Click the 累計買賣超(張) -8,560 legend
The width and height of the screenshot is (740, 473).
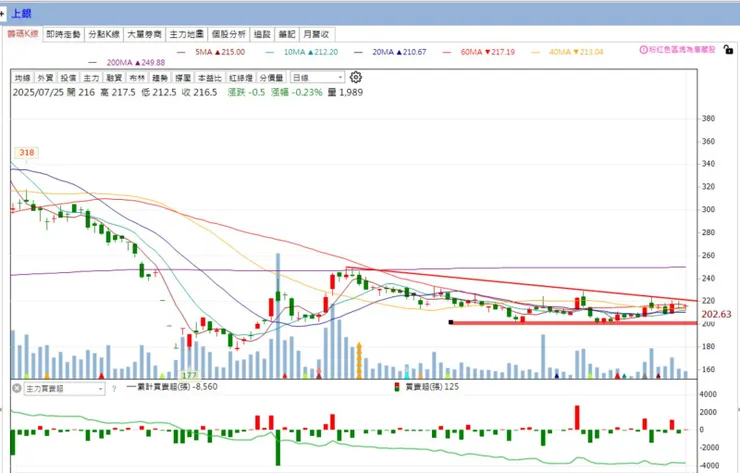pos(173,387)
